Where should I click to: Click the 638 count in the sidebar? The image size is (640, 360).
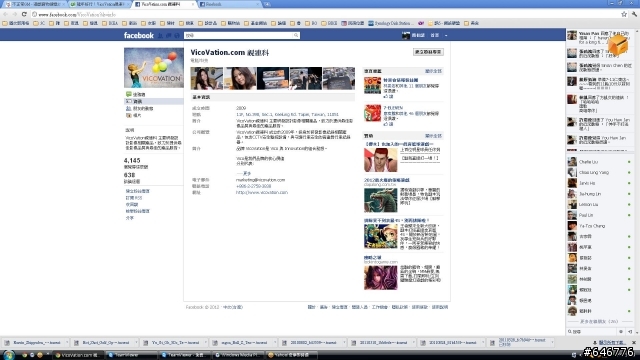click(129, 175)
